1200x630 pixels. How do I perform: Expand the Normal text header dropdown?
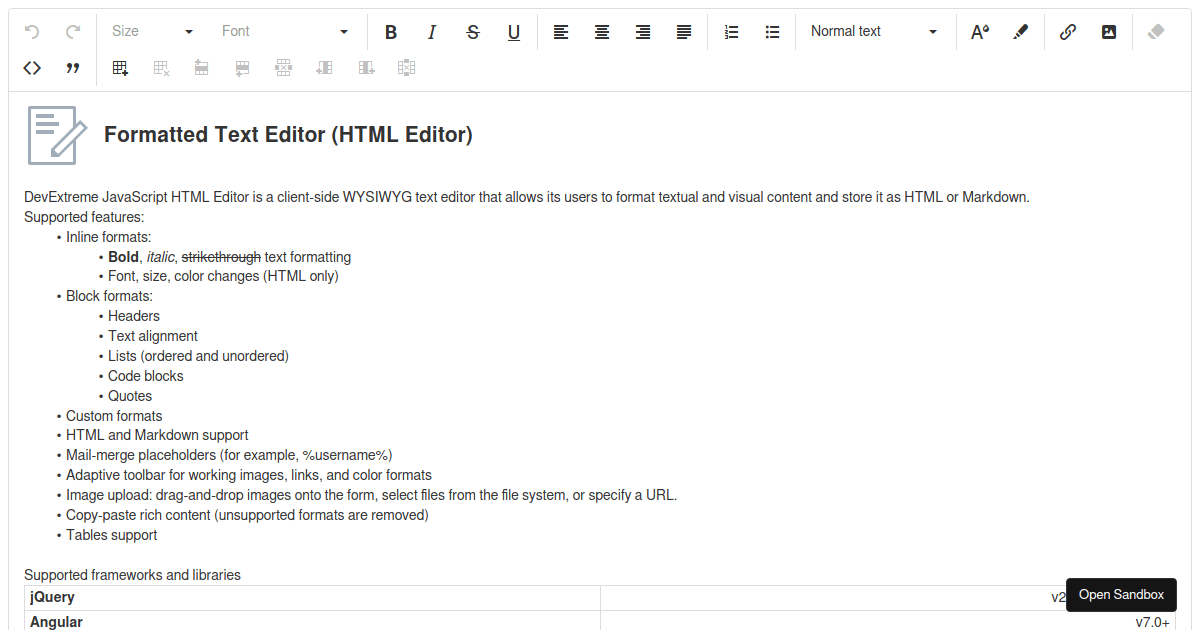874,32
